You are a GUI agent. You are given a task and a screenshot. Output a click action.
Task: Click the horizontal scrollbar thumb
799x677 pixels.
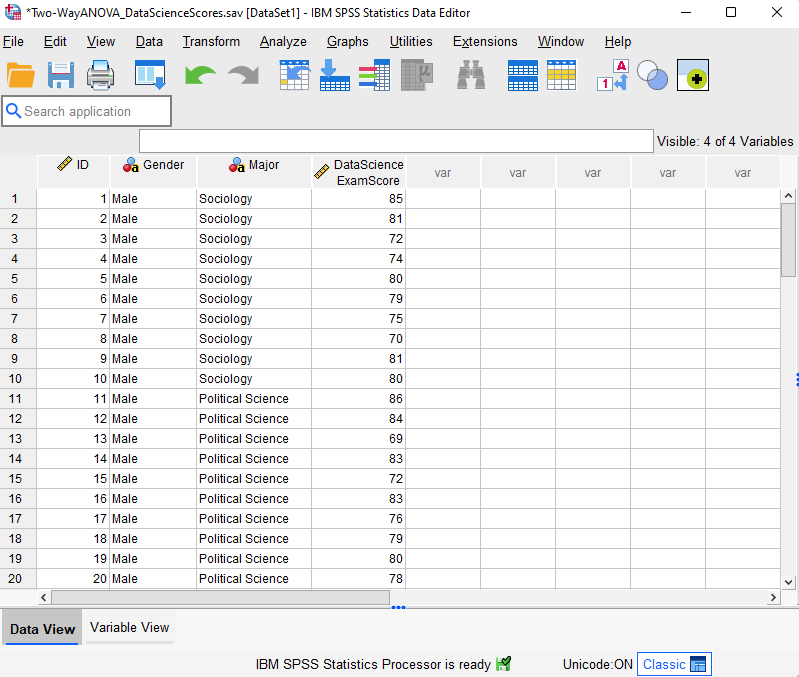[x=221, y=597]
